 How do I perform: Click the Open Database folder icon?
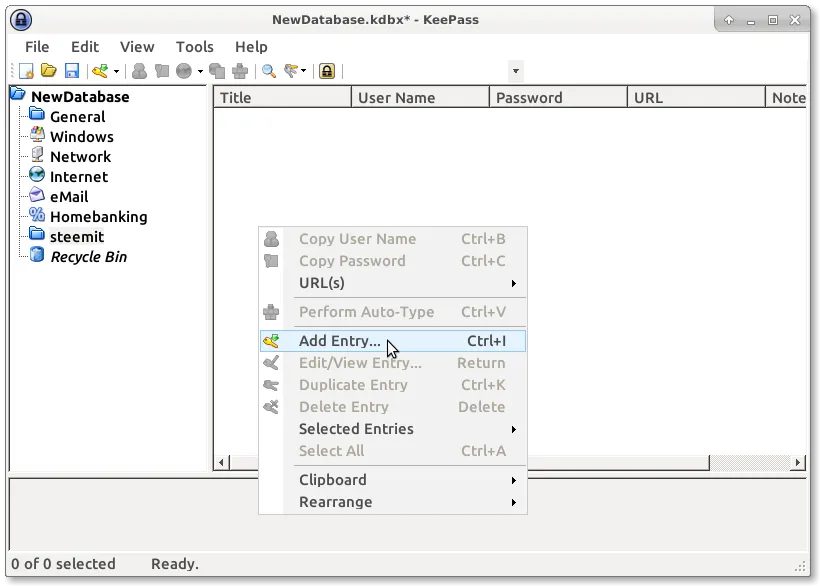49,71
